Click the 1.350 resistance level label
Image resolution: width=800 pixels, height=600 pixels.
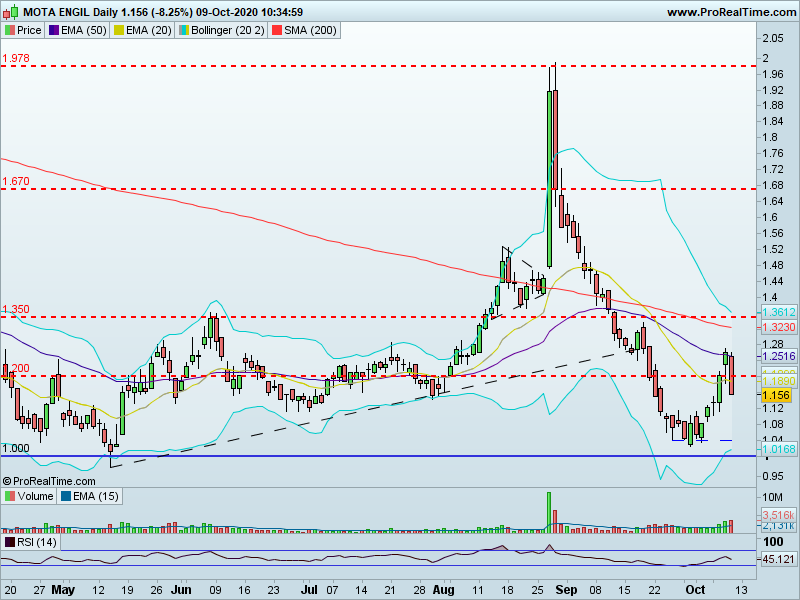[16, 309]
